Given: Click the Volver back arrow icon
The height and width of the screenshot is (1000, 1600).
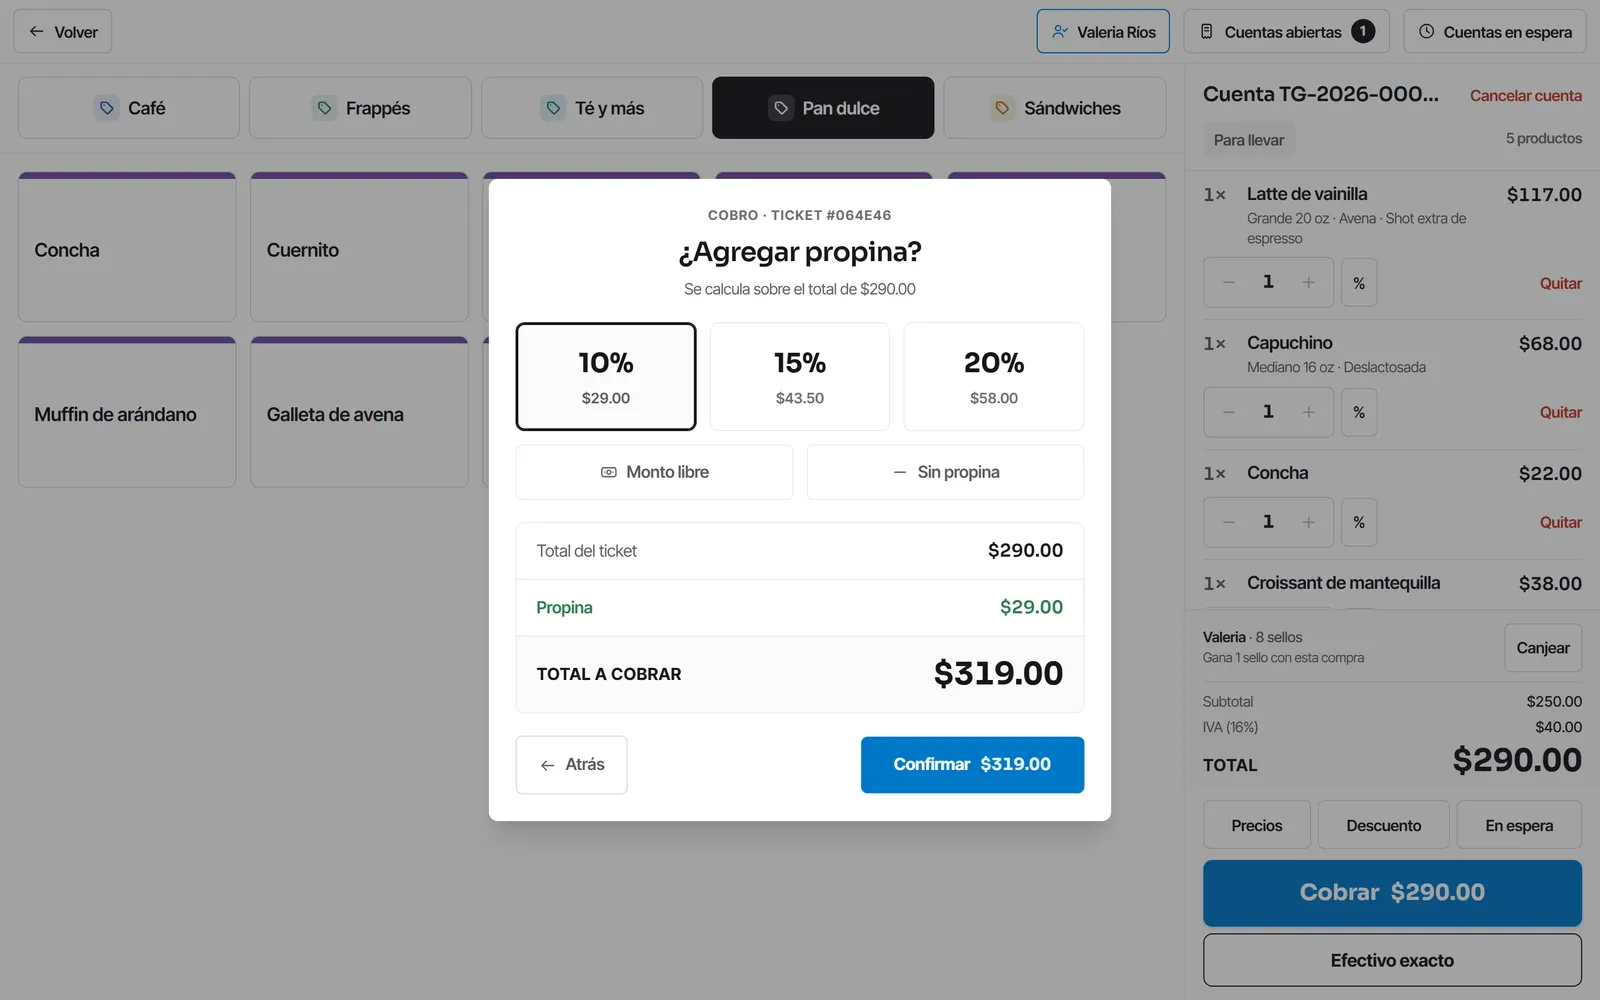Looking at the screenshot, I should pyautogui.click(x=36, y=32).
